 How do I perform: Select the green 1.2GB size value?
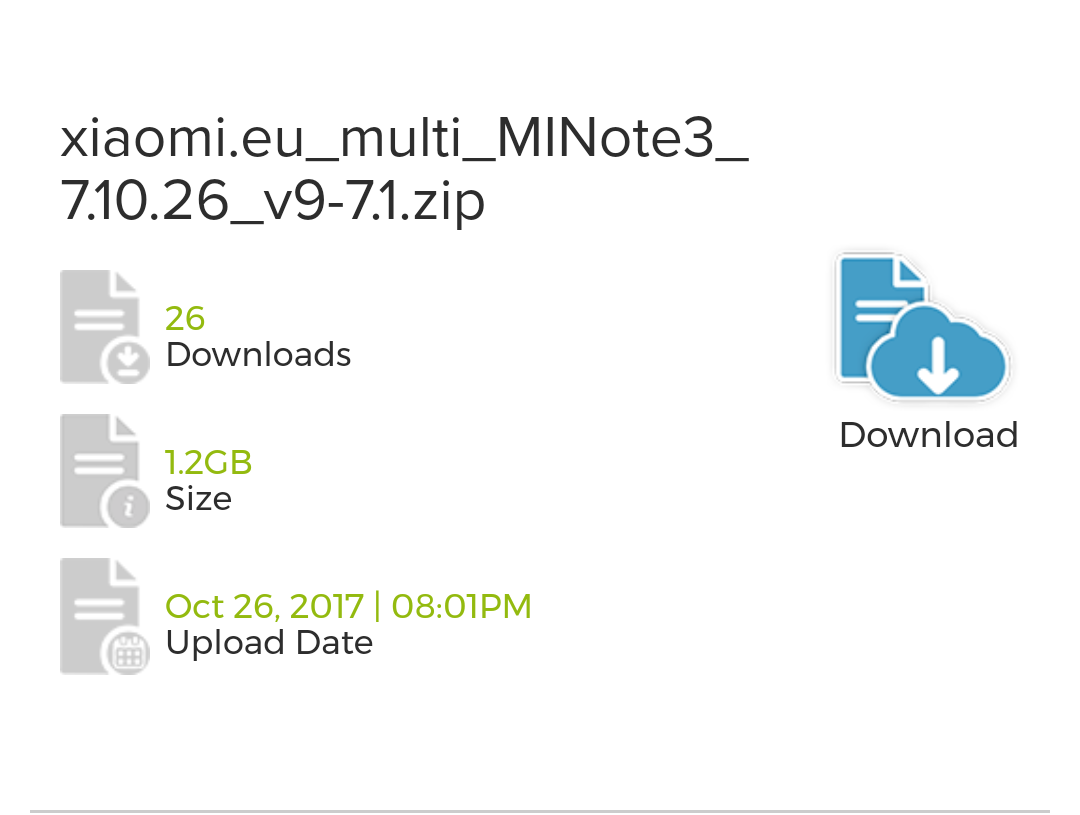[x=209, y=462]
